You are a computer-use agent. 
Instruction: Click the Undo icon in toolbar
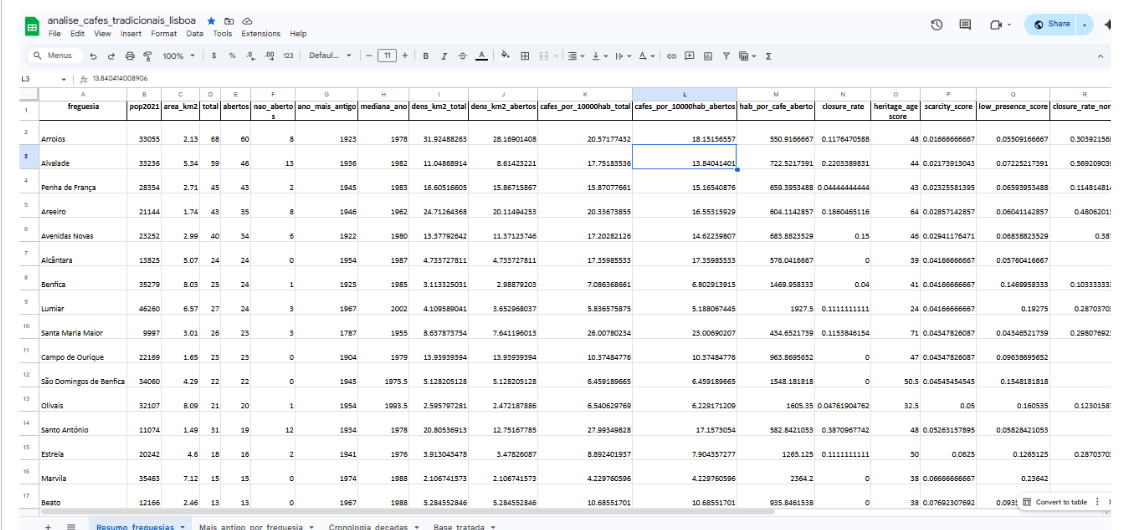click(93, 56)
